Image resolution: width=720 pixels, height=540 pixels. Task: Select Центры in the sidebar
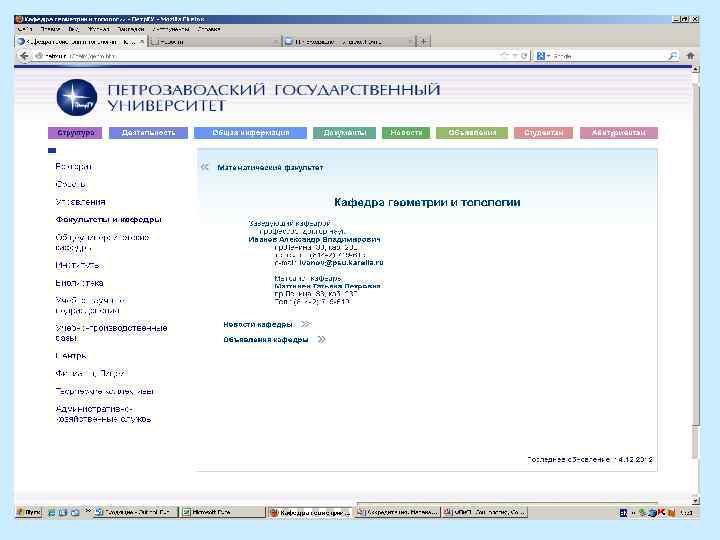pyautogui.click(x=71, y=356)
